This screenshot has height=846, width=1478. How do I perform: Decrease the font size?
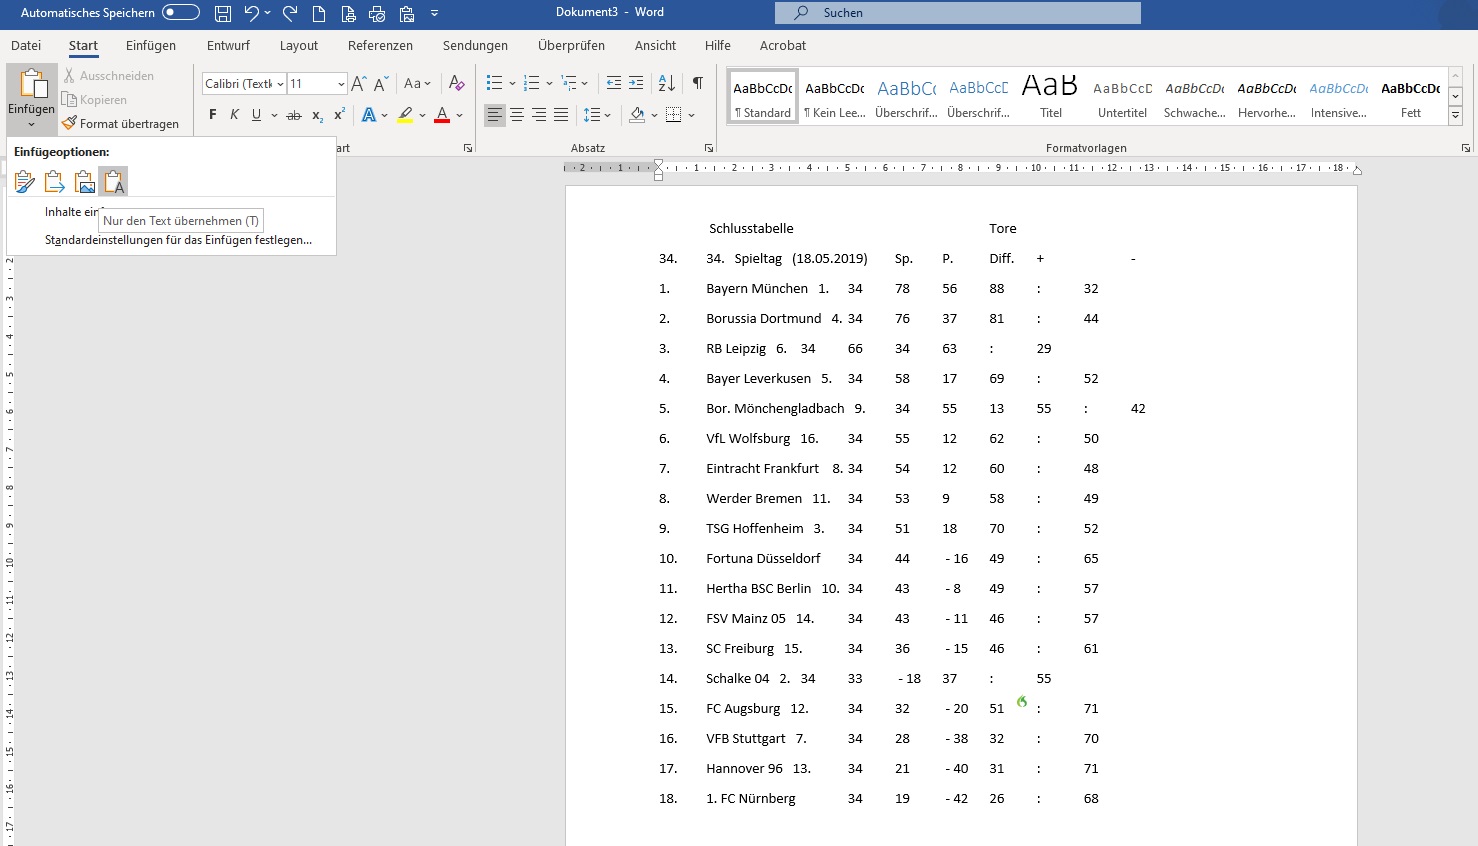381,84
